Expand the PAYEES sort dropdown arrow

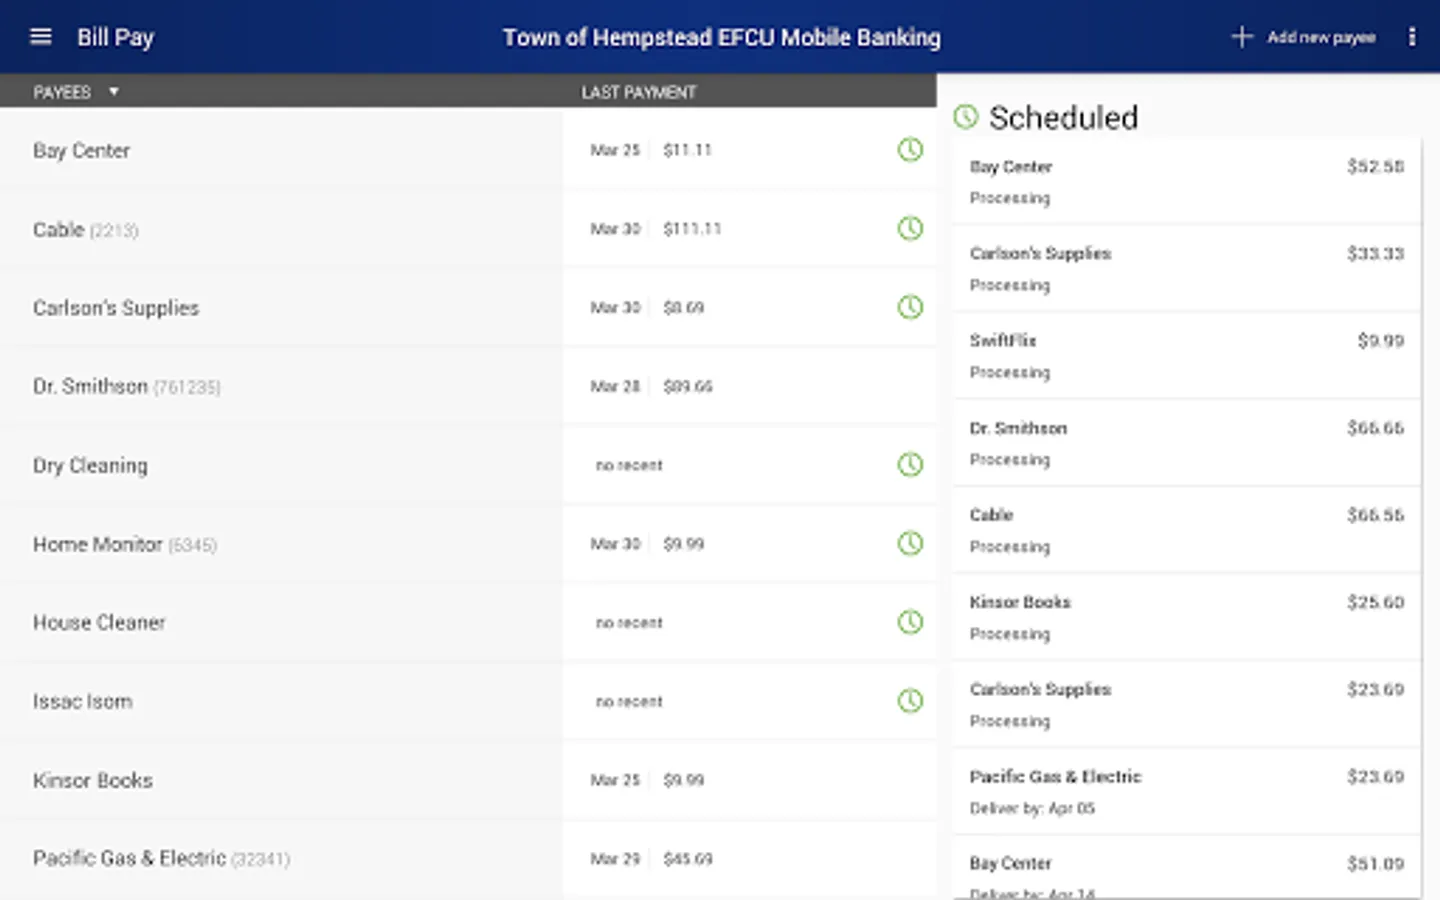coord(114,92)
